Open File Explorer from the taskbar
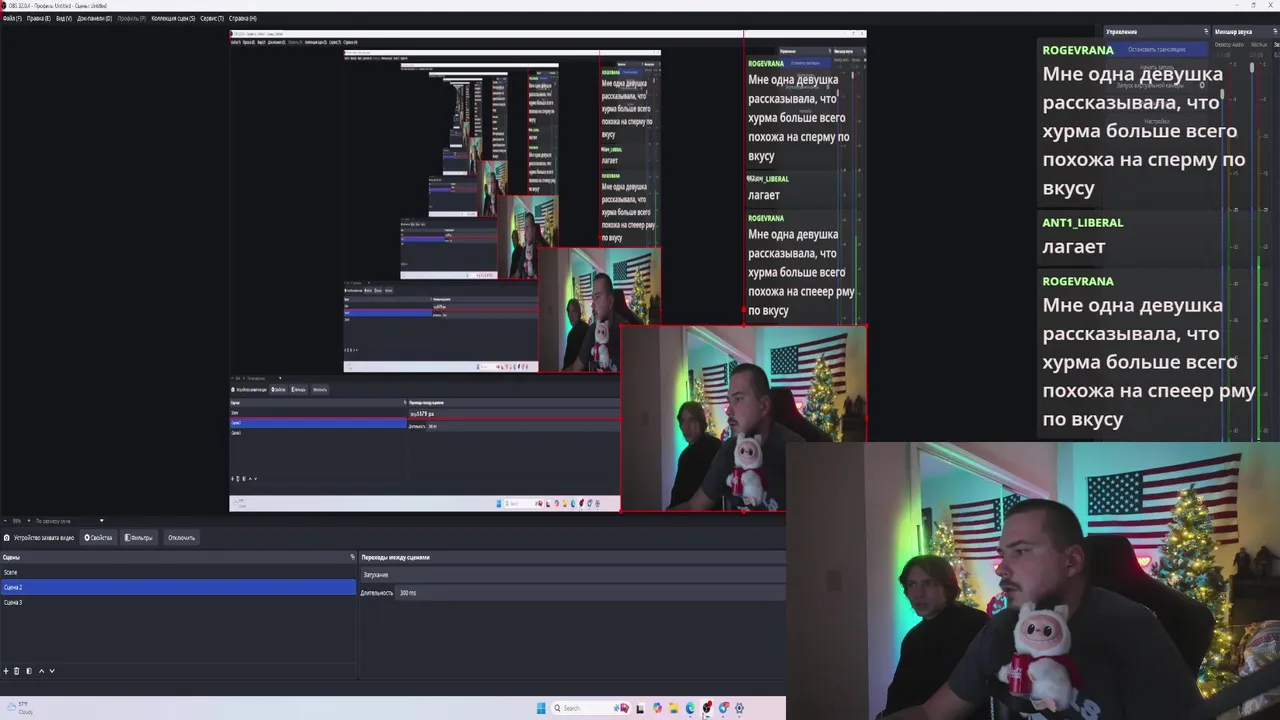The height and width of the screenshot is (720, 1280). (674, 708)
